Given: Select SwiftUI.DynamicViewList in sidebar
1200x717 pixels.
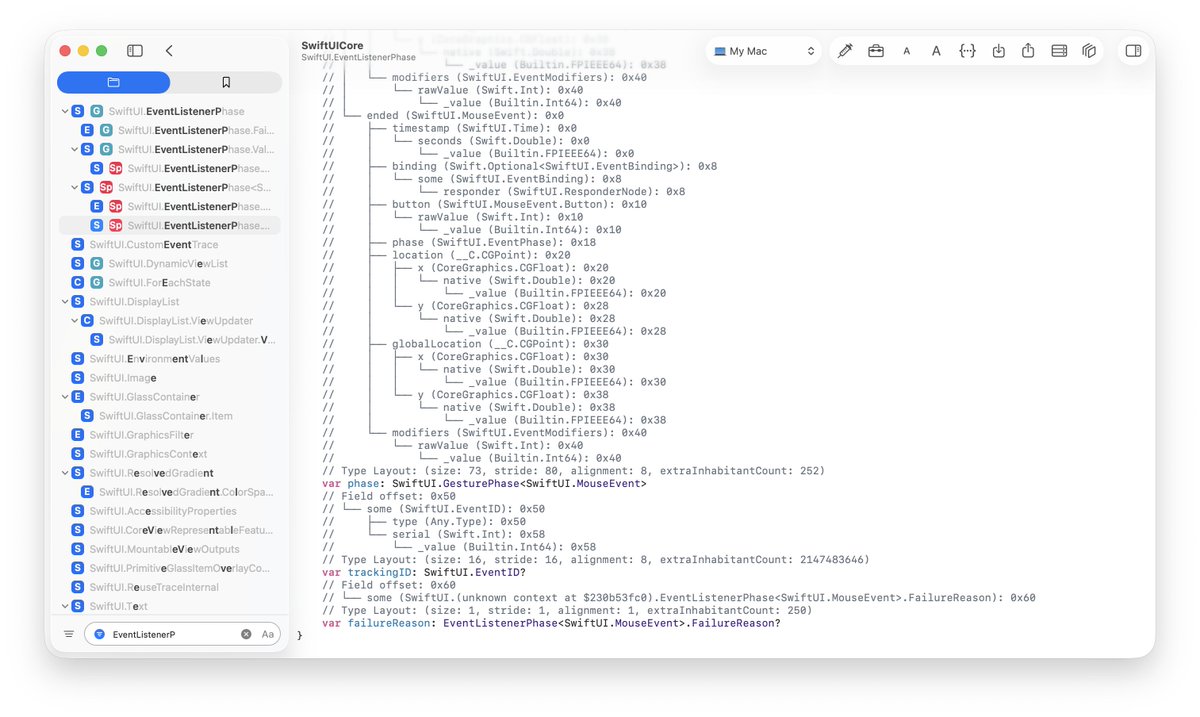Looking at the screenshot, I should [170, 263].
